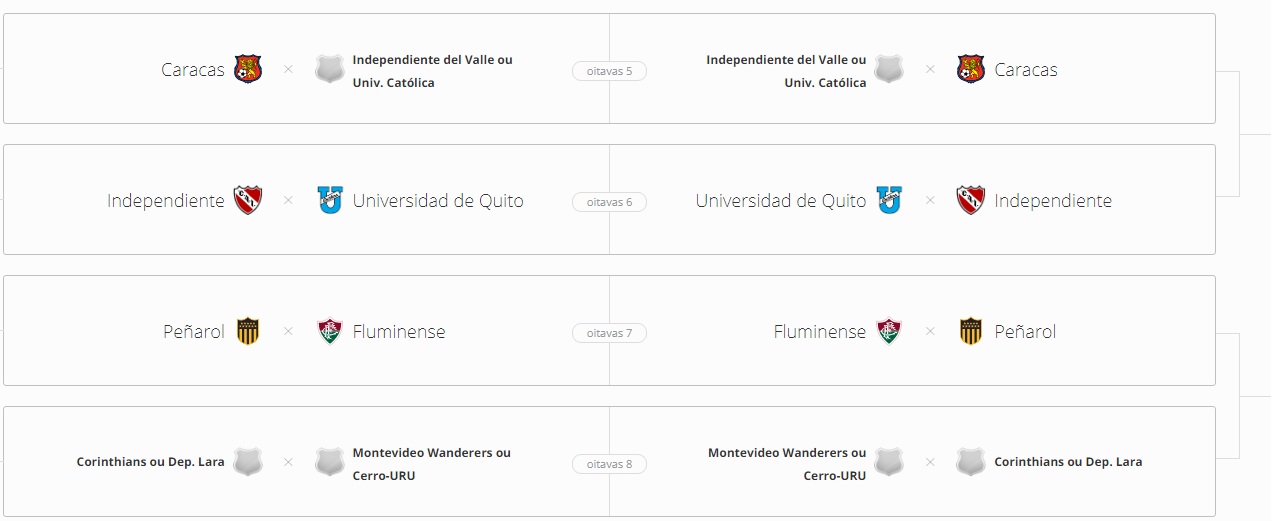1271x521 pixels.
Task: Click placeholder shield beside left Corinthians ou Dep. Lara
Action: click(x=248, y=462)
